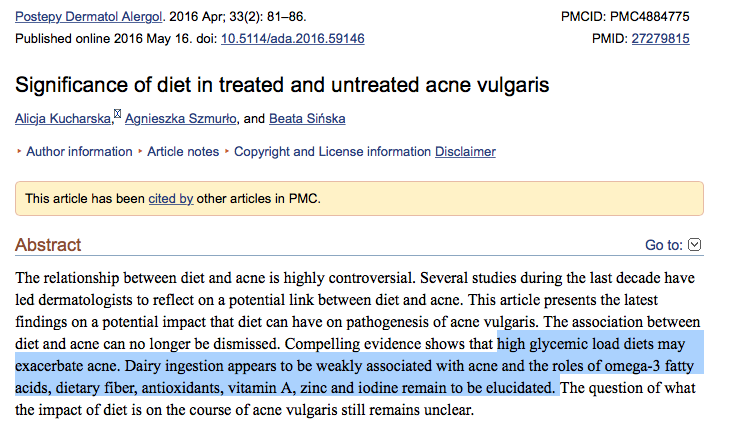Open the Go to section dropdown arrow
The width and height of the screenshot is (730, 430).
pyautogui.click(x=696, y=244)
